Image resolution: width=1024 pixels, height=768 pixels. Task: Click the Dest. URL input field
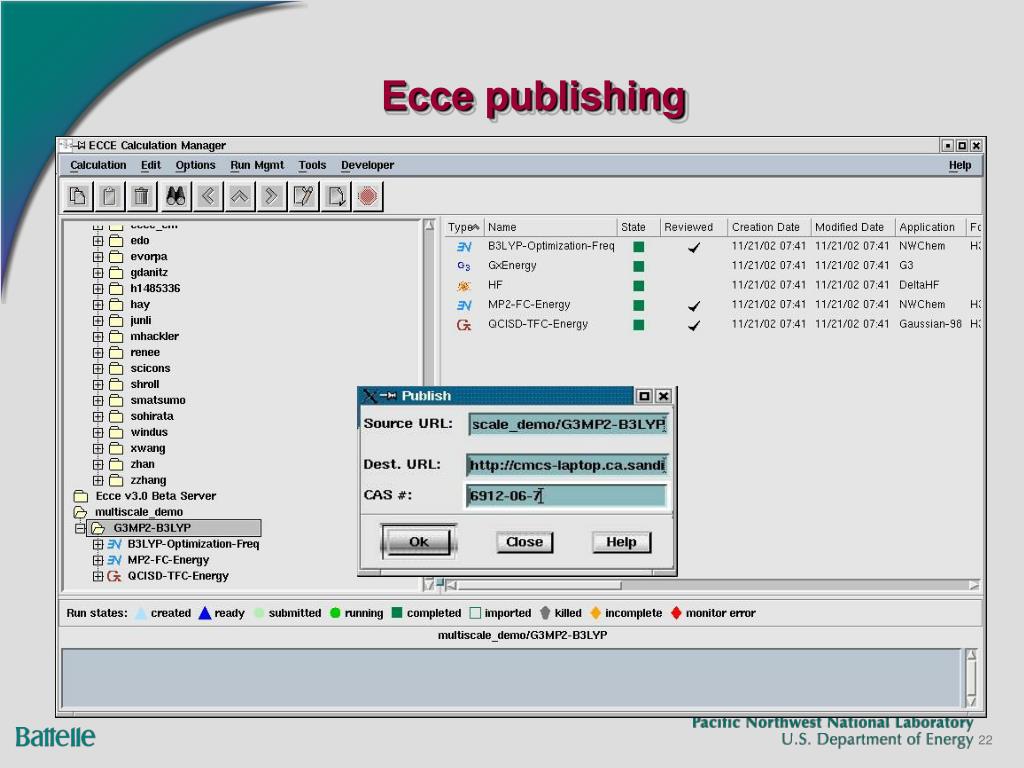(x=568, y=465)
